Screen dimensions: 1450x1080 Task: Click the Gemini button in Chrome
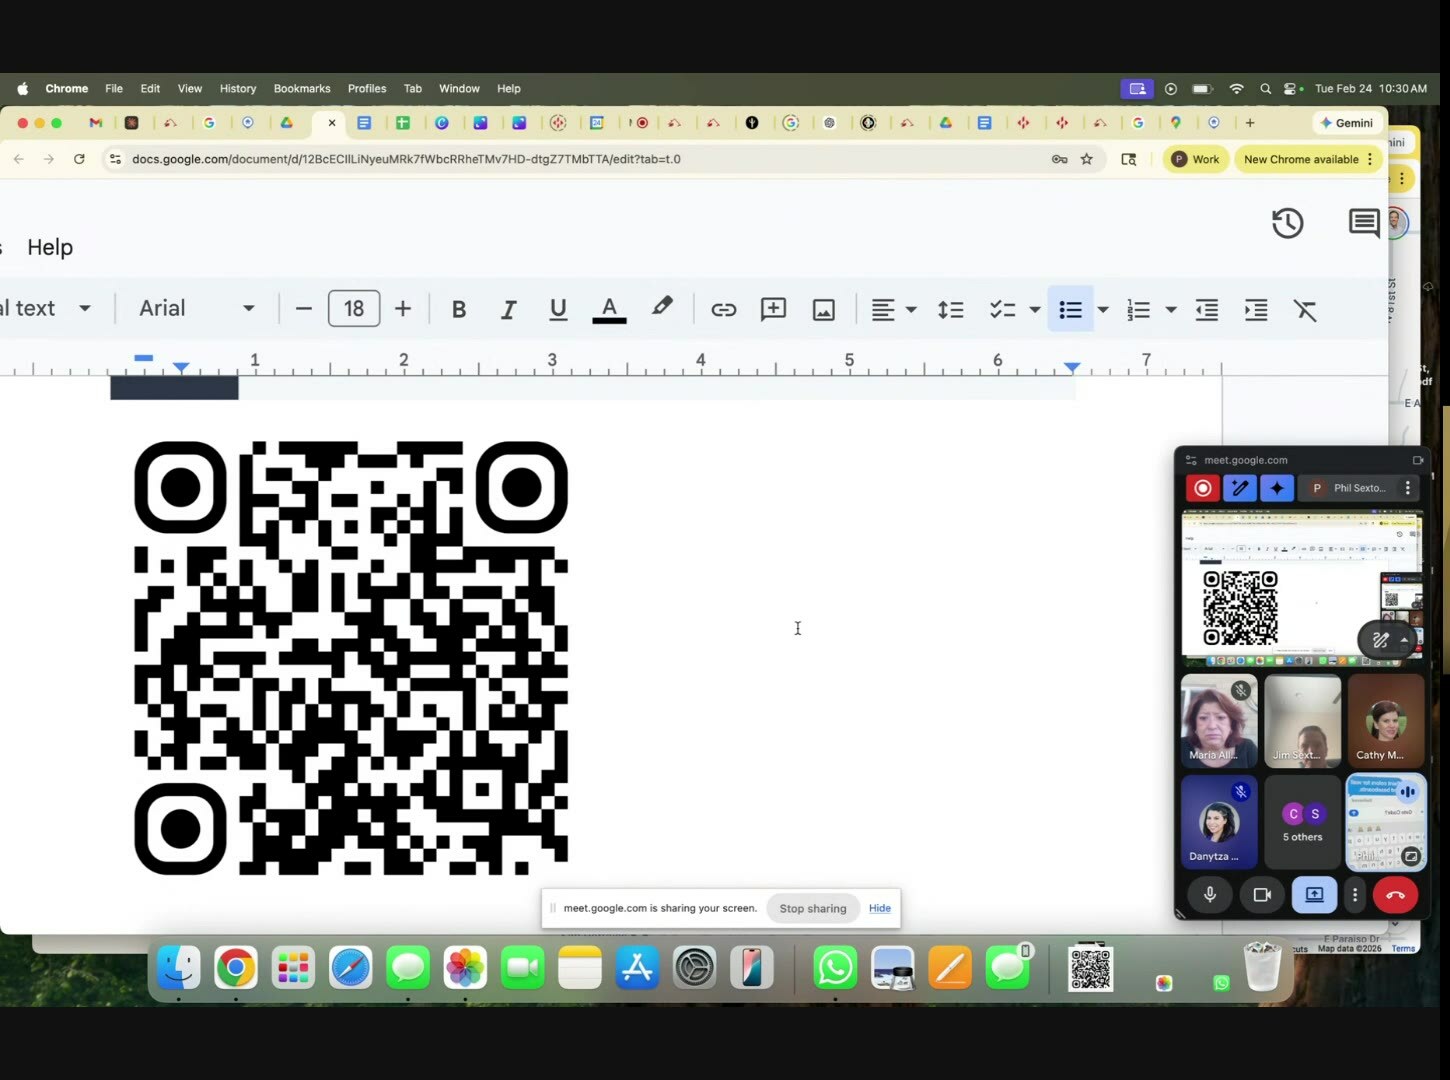click(x=1347, y=123)
